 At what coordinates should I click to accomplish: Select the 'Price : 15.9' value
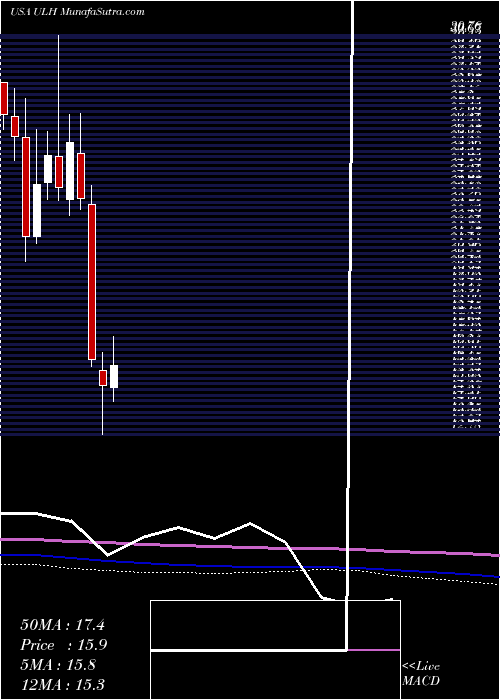[x=63, y=645]
